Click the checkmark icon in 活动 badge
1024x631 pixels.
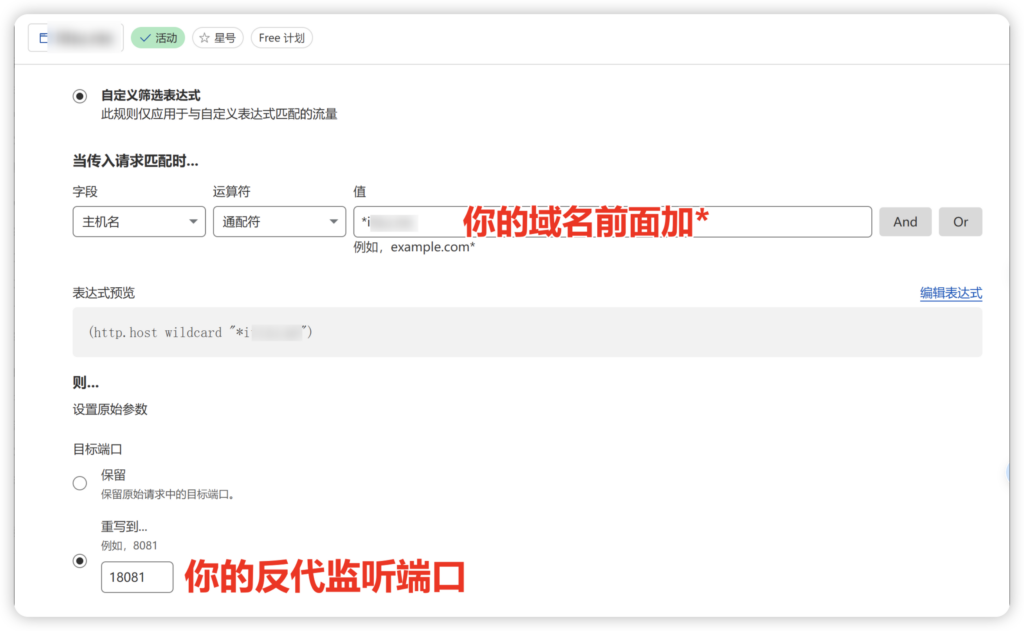click(x=145, y=38)
